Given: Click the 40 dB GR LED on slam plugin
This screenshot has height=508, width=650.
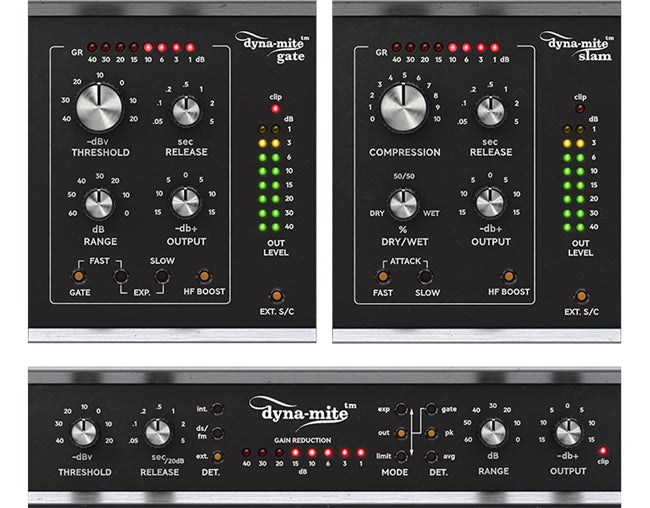Looking at the screenshot, I should click(x=396, y=47).
